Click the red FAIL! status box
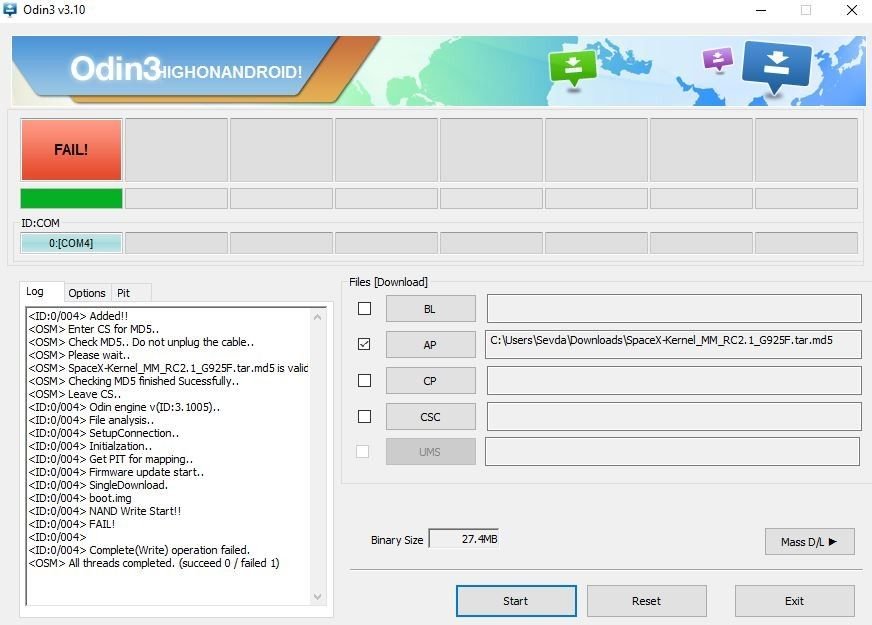 (71, 150)
